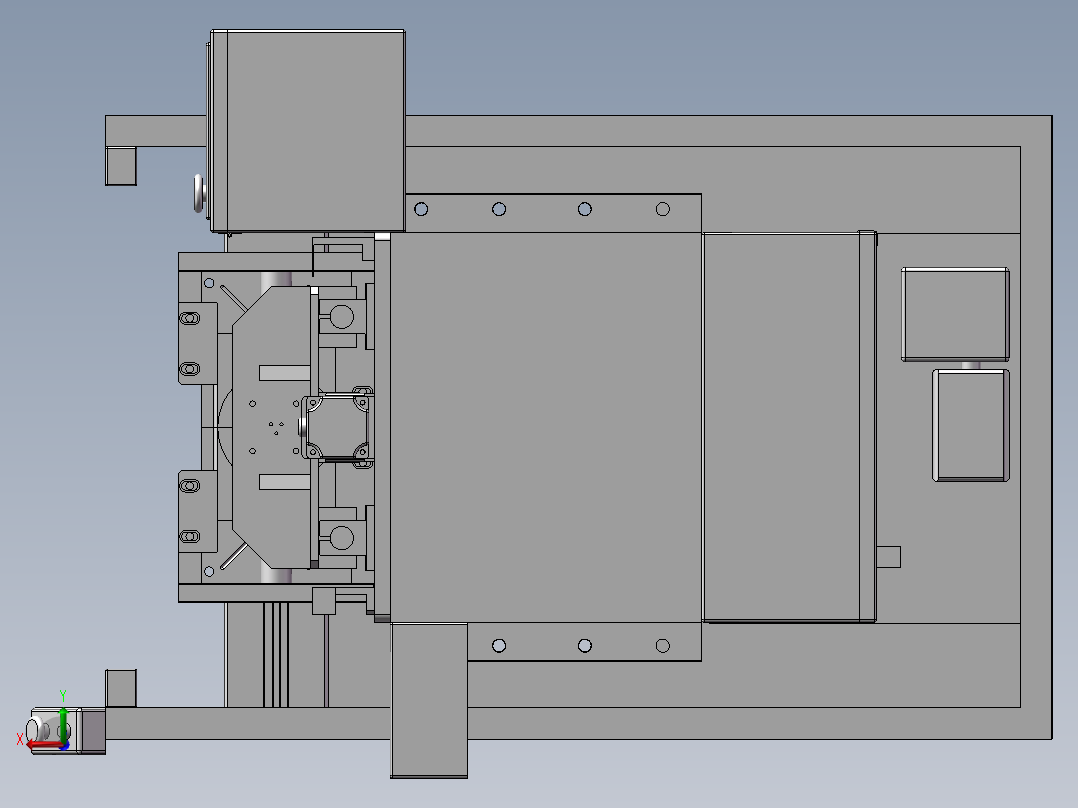The height and width of the screenshot is (808, 1078).
Task: Select the lower rounded block on the right side
Action: pos(971,426)
